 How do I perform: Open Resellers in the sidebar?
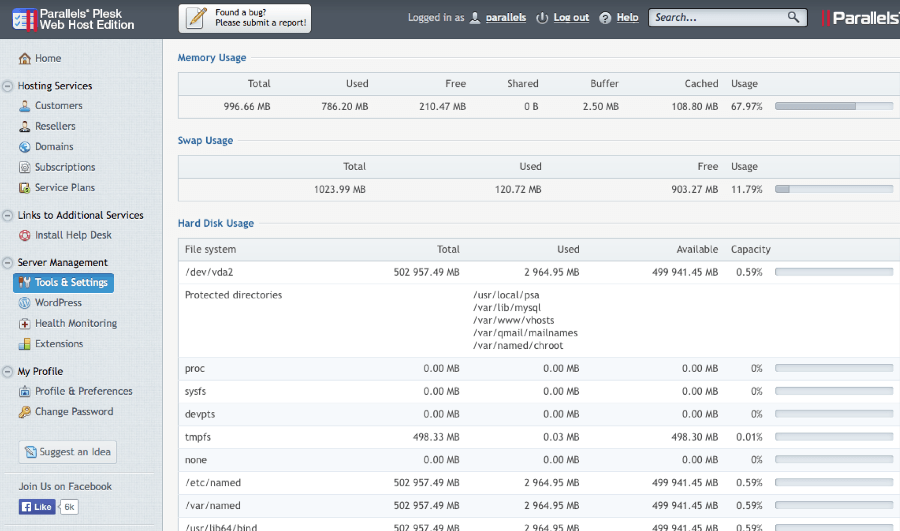point(55,126)
